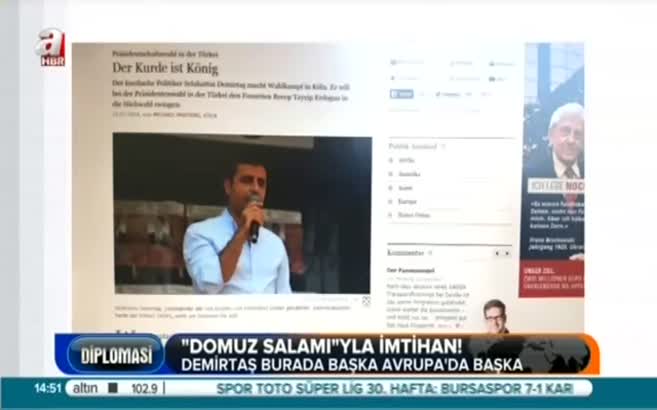Viewport: 657px width, 410px height.
Task: Open the 'Asien' entry in Politik Ausland list
Action: tap(405, 188)
